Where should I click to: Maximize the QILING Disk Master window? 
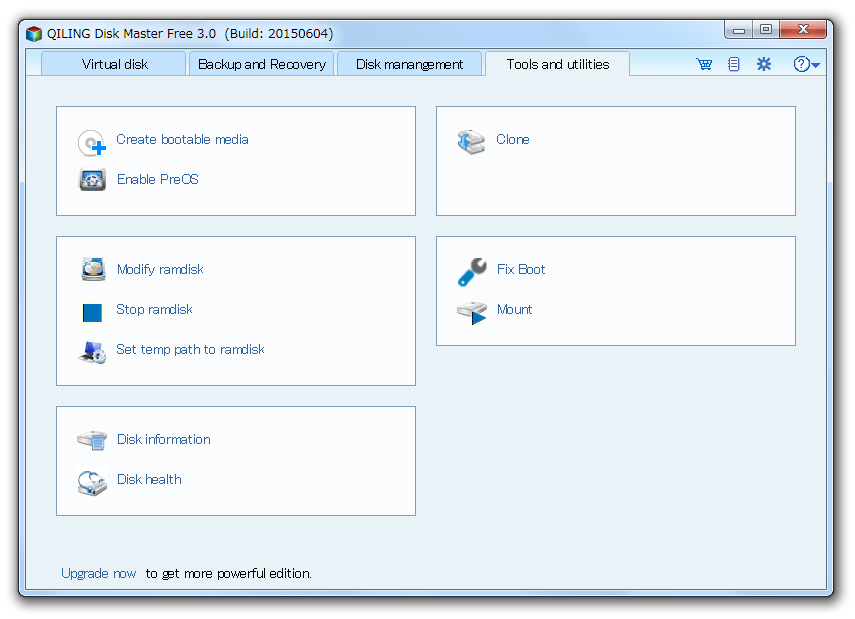click(x=766, y=30)
